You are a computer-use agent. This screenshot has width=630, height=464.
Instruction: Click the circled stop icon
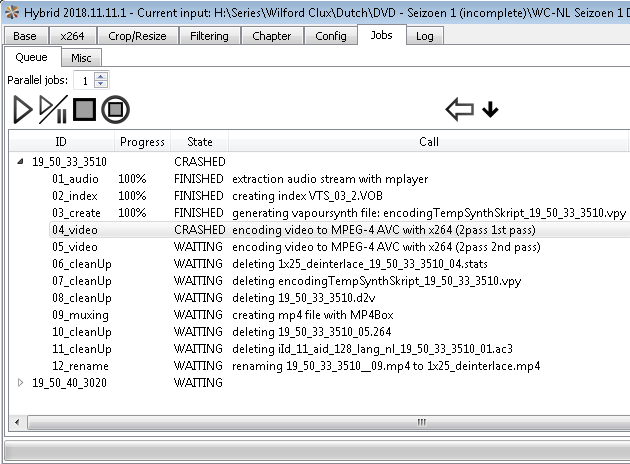(115, 110)
